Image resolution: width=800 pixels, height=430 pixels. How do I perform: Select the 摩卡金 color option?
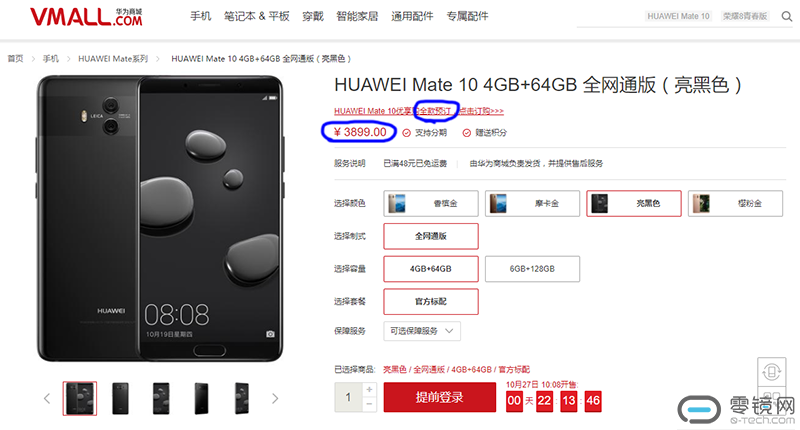coord(532,204)
